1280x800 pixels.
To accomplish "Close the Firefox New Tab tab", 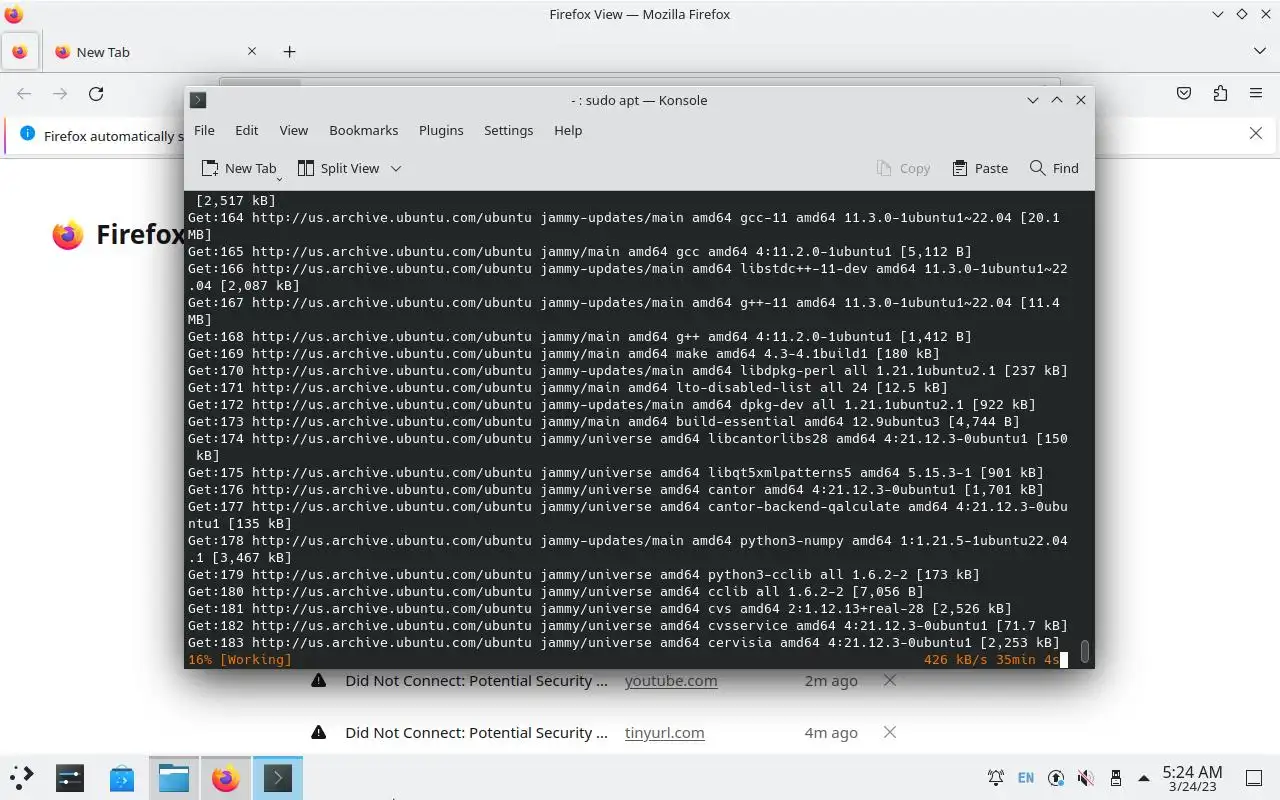I will point(252,51).
